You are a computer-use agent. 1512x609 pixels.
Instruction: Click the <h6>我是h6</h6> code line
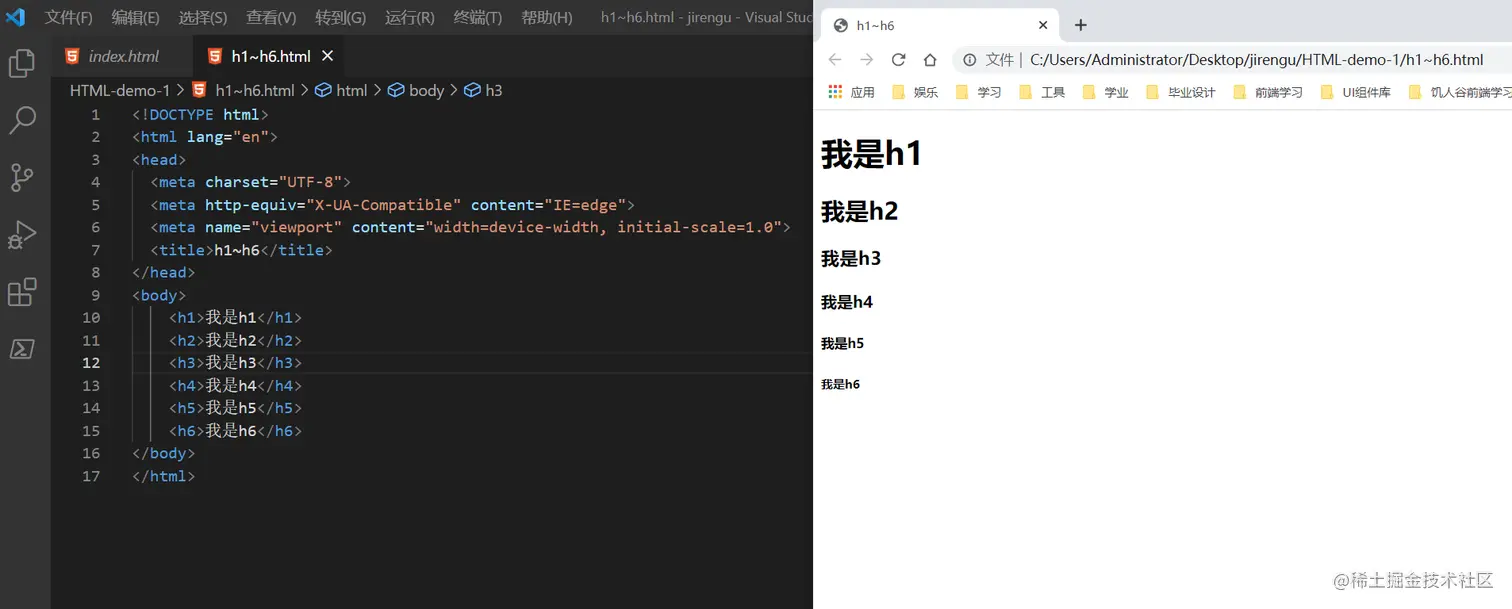235,431
